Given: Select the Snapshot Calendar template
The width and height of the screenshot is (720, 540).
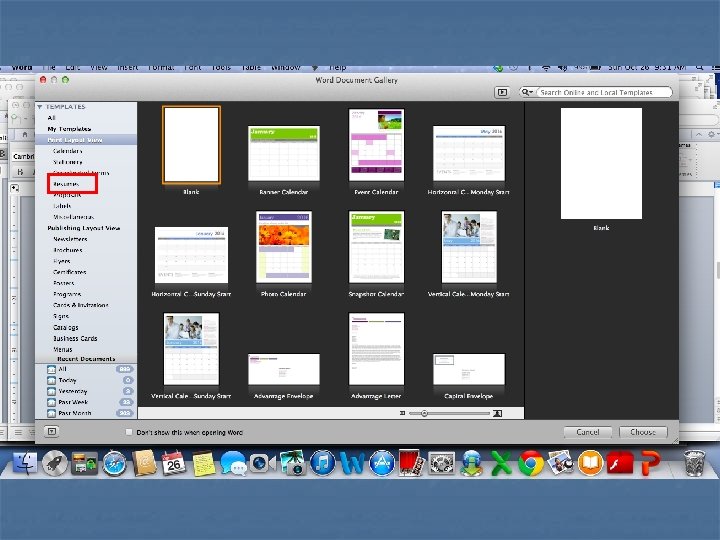Looking at the screenshot, I should 377,247.
